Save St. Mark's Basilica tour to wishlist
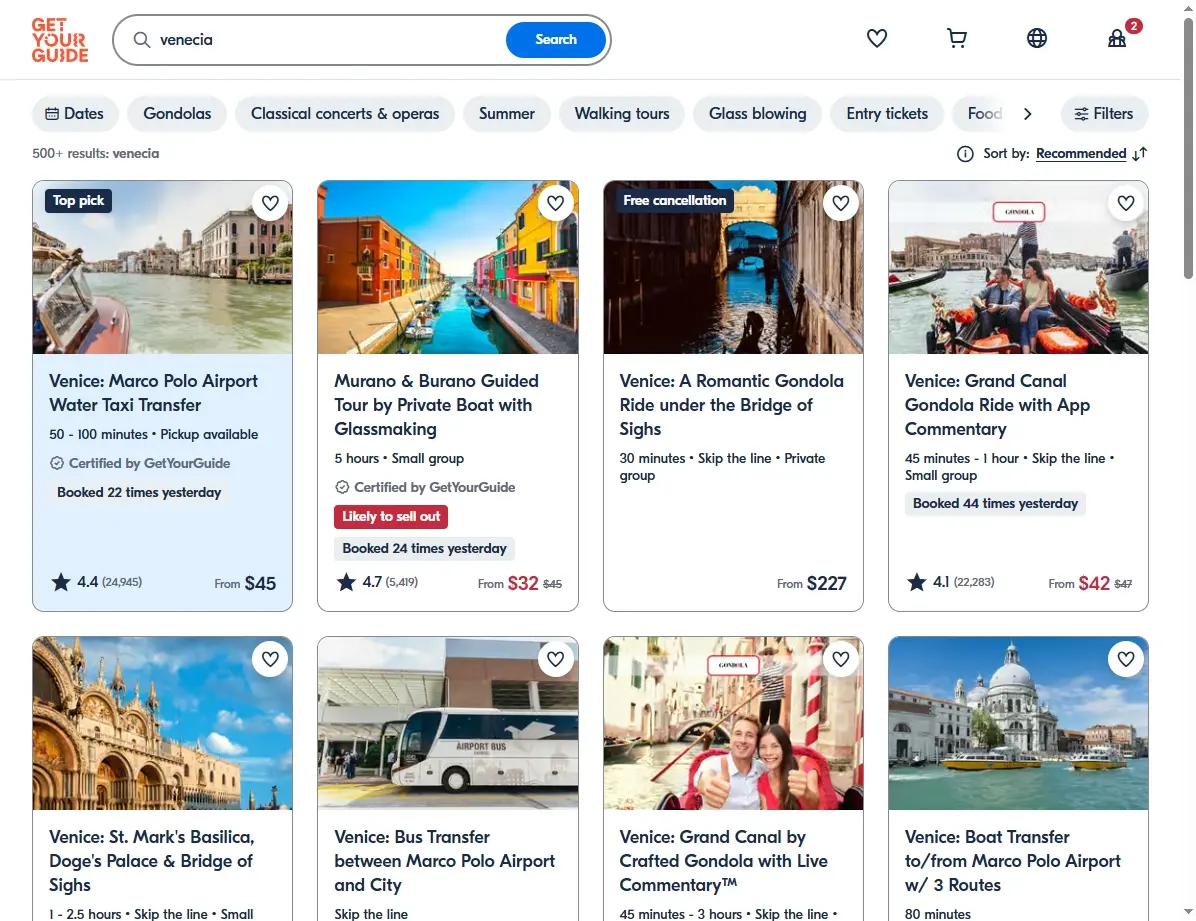1196x921 pixels. (270, 659)
